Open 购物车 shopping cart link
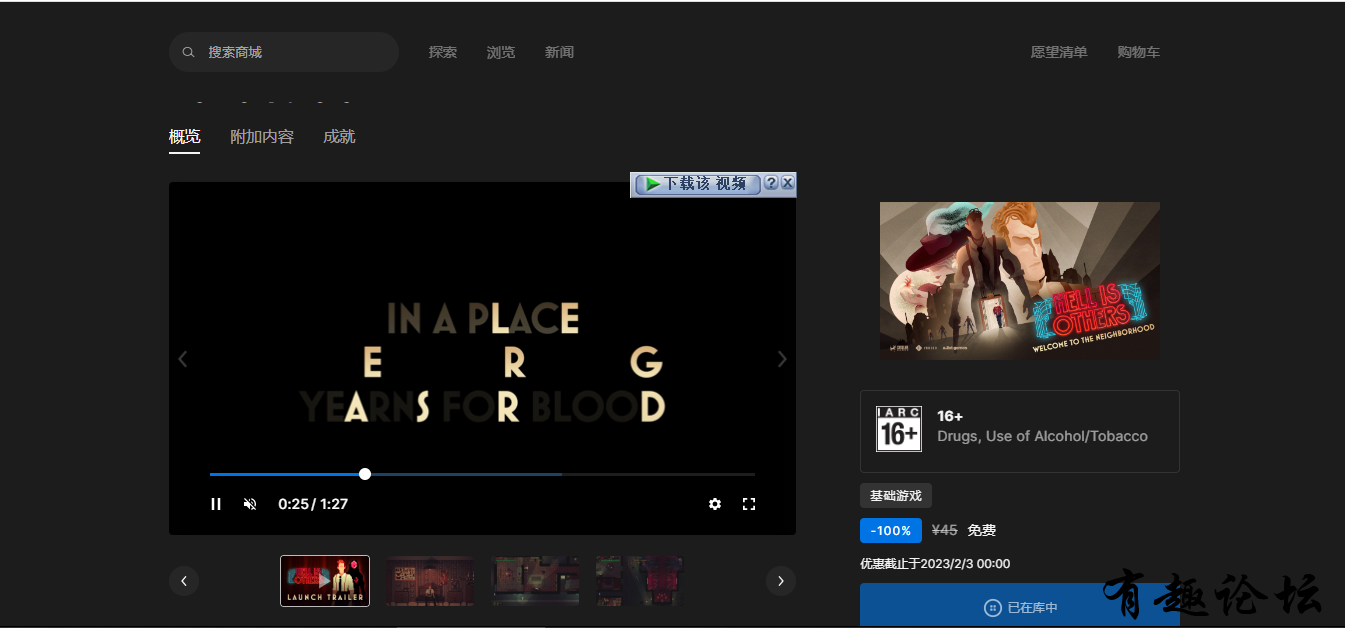Image resolution: width=1345 pixels, height=628 pixels. point(1139,52)
